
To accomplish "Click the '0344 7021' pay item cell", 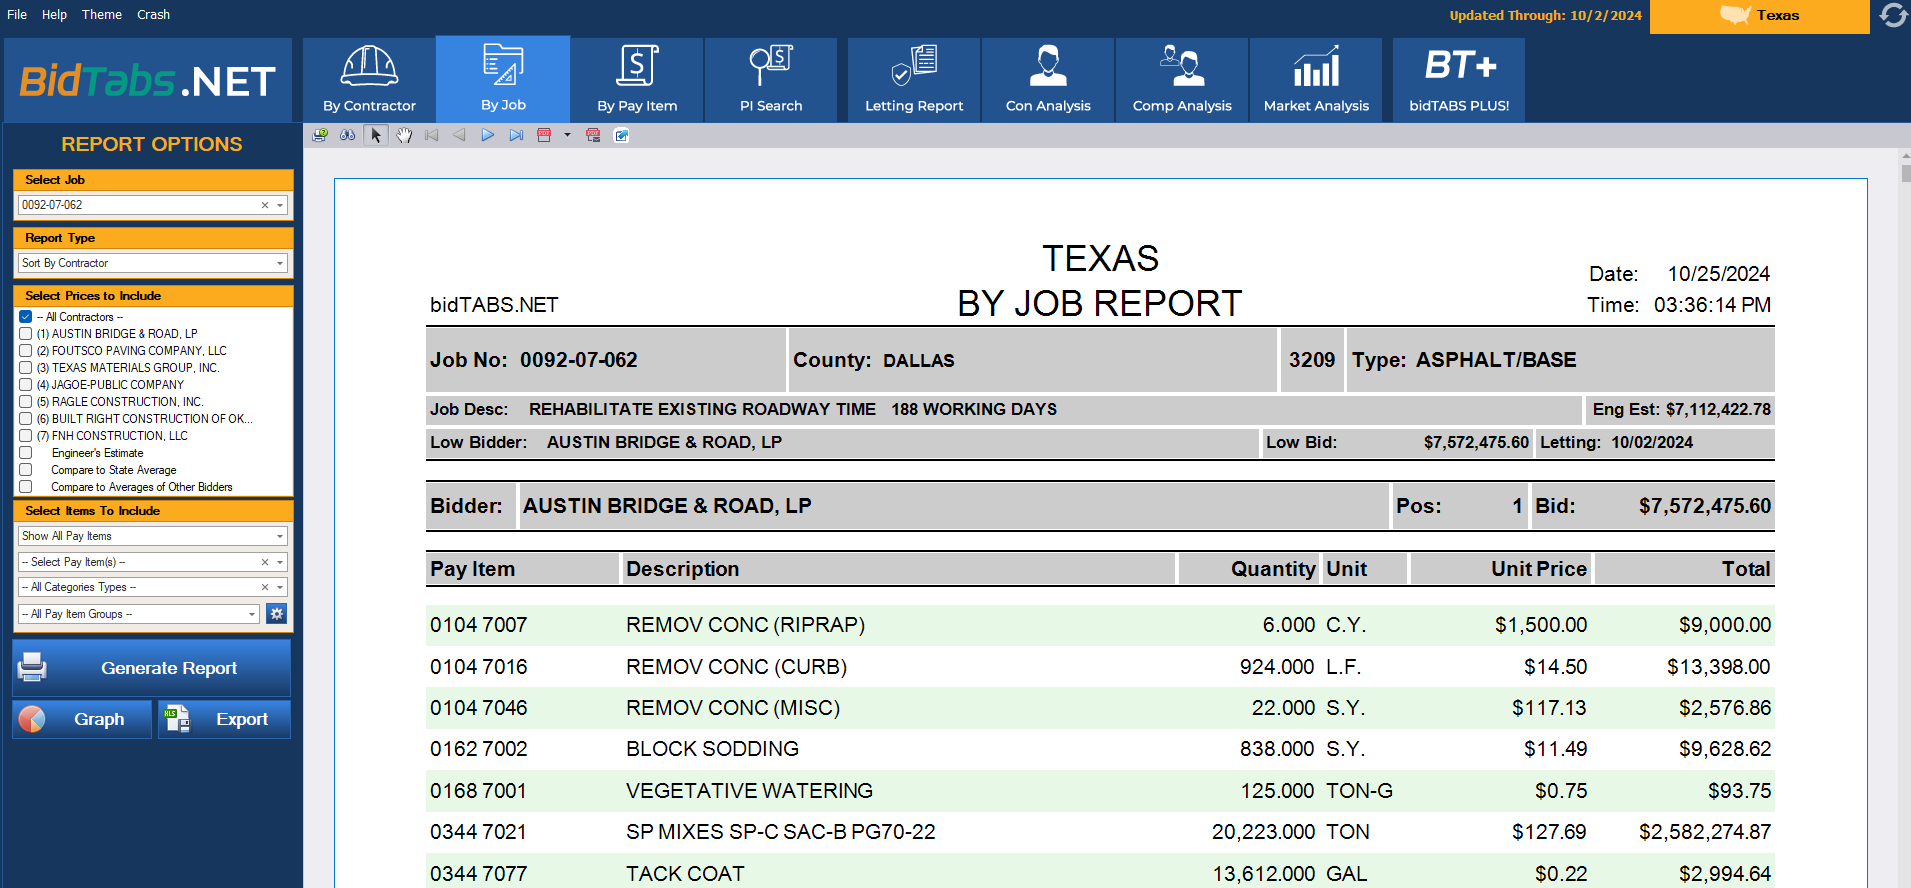I will click(x=478, y=832).
